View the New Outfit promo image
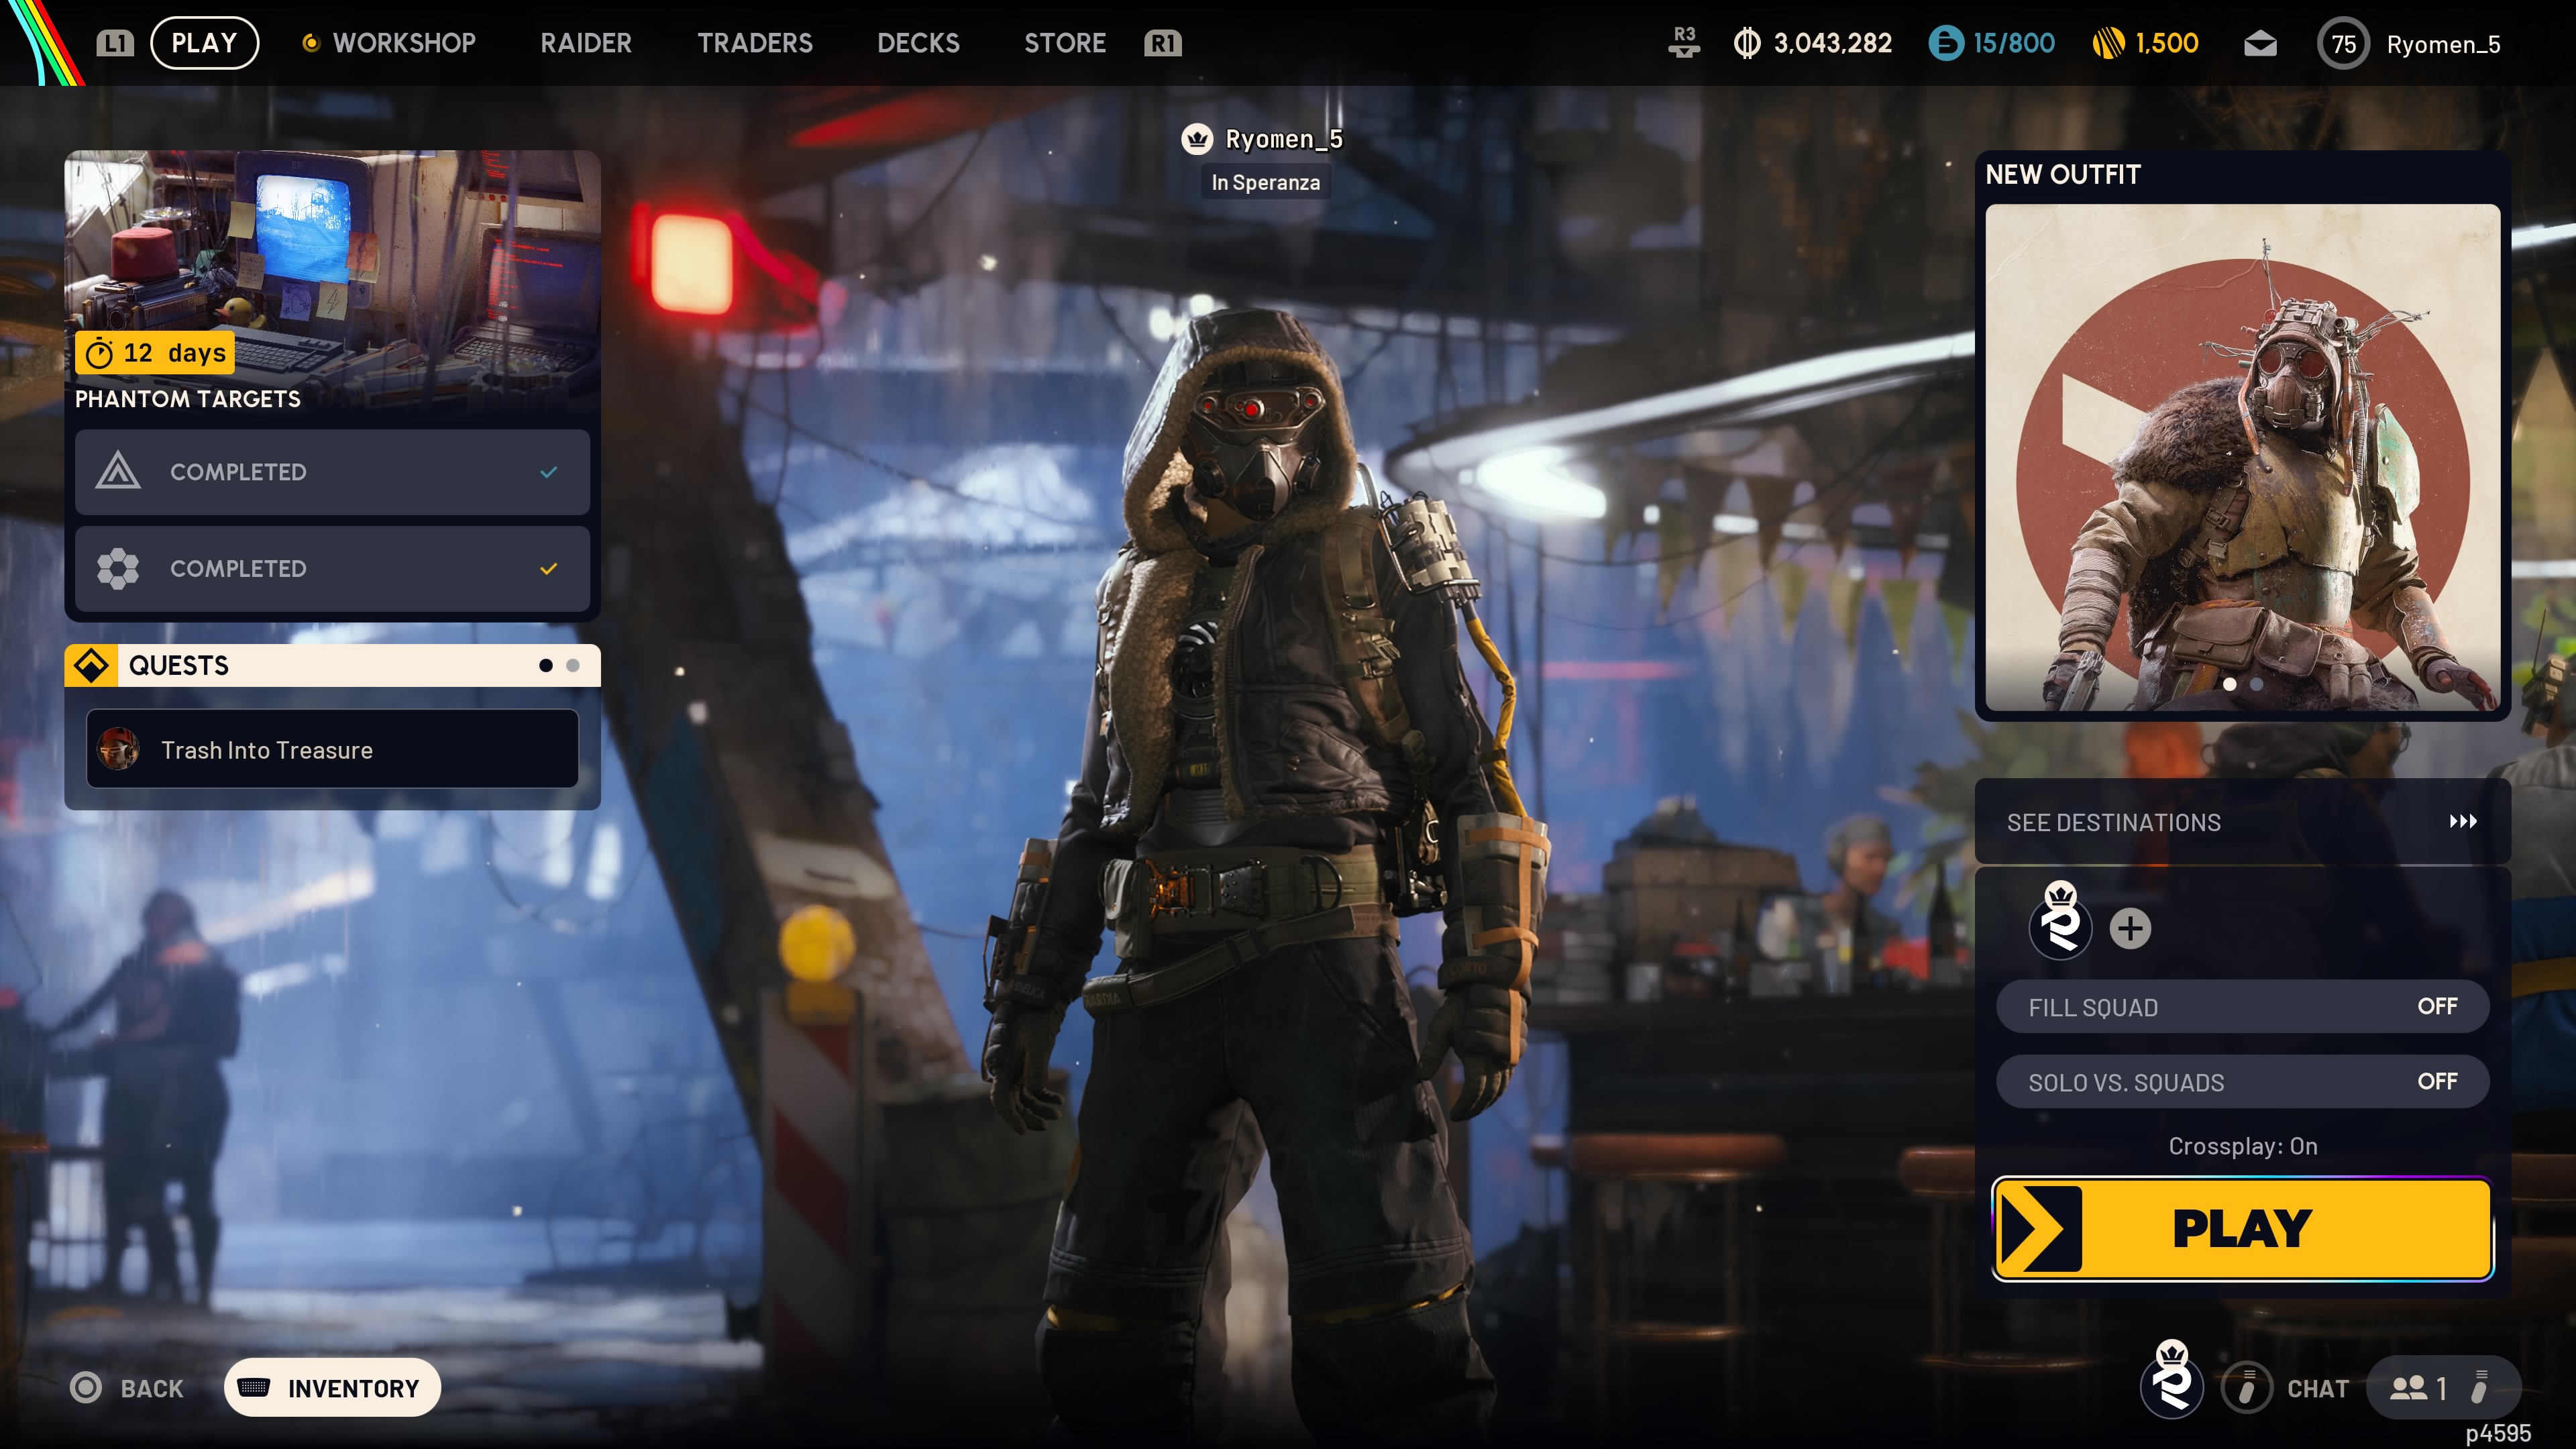 [x=2242, y=457]
